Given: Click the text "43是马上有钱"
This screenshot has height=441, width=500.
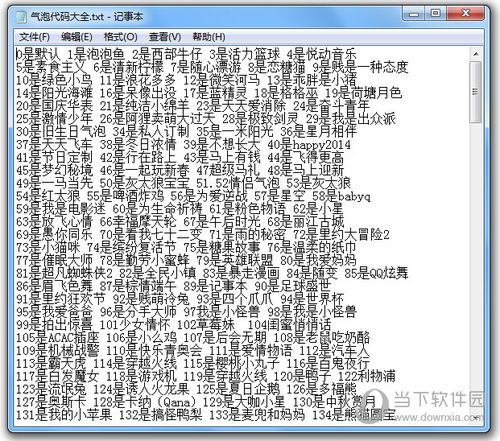Looking at the screenshot, I should [x=222, y=157].
